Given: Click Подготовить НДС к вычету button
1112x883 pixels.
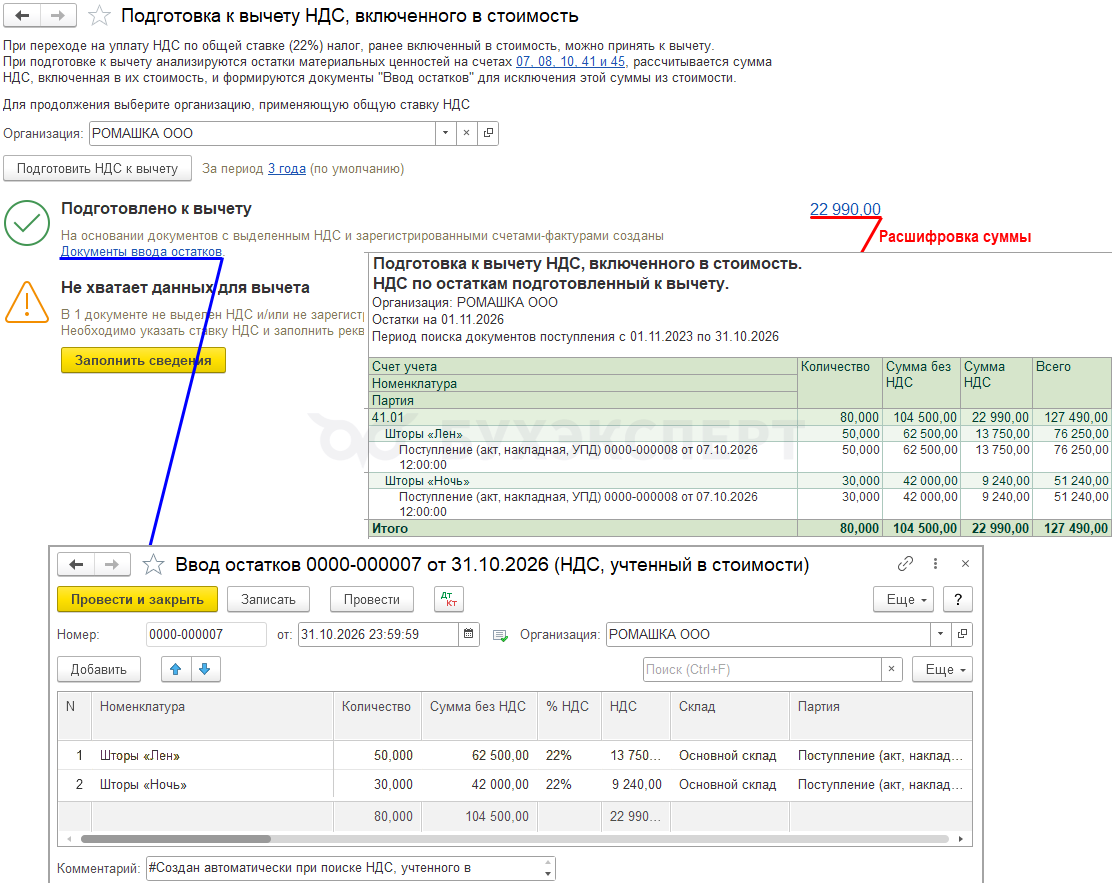Looking at the screenshot, I should [97, 169].
